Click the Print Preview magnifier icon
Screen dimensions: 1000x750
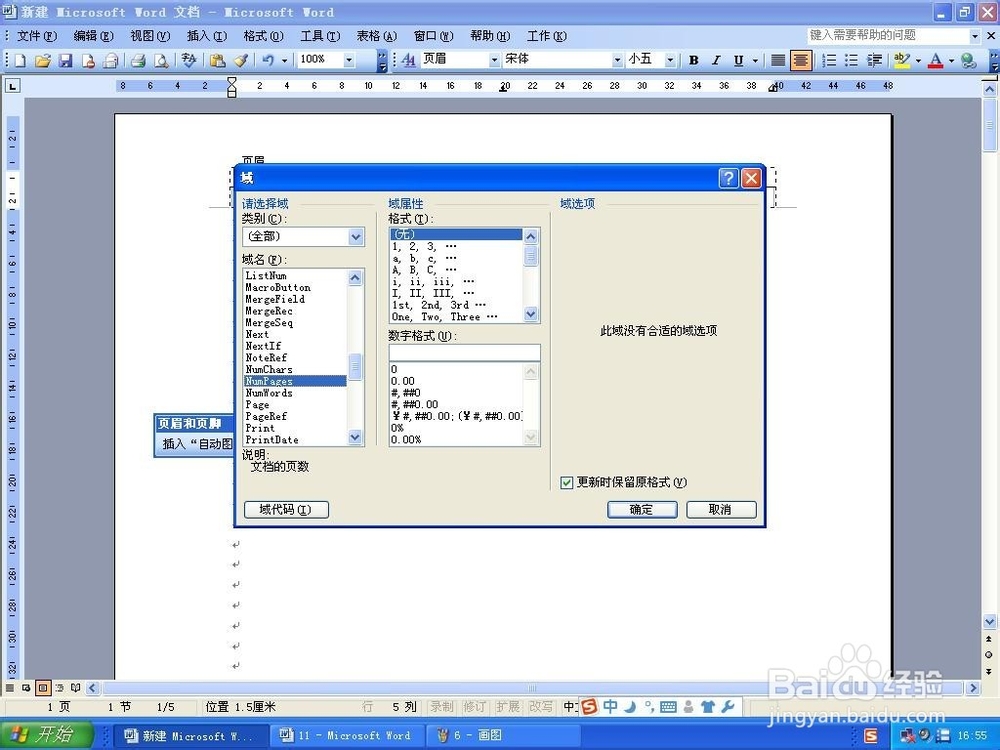161,60
